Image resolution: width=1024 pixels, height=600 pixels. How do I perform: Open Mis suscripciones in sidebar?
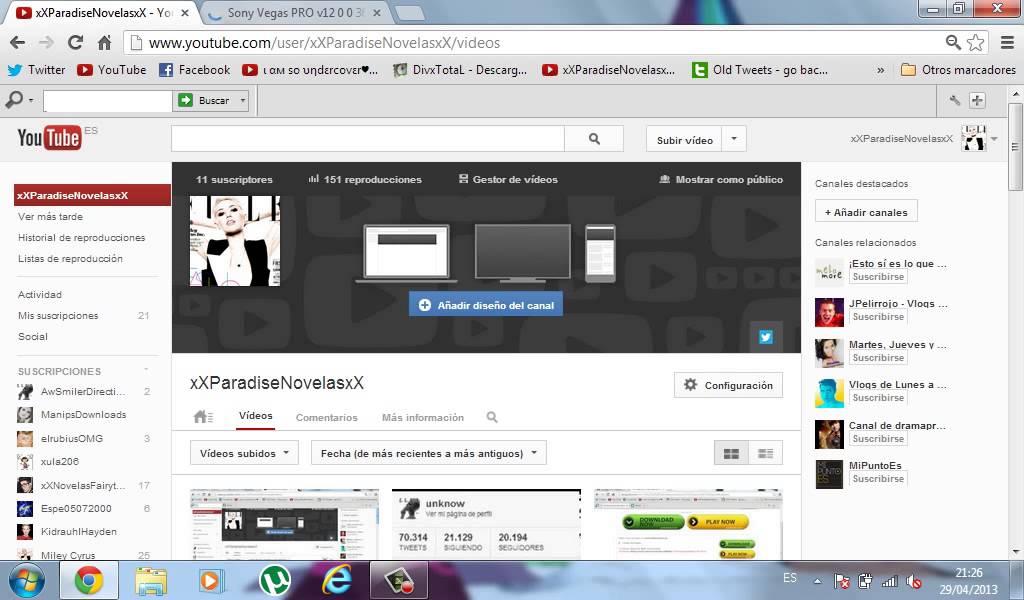coord(58,315)
